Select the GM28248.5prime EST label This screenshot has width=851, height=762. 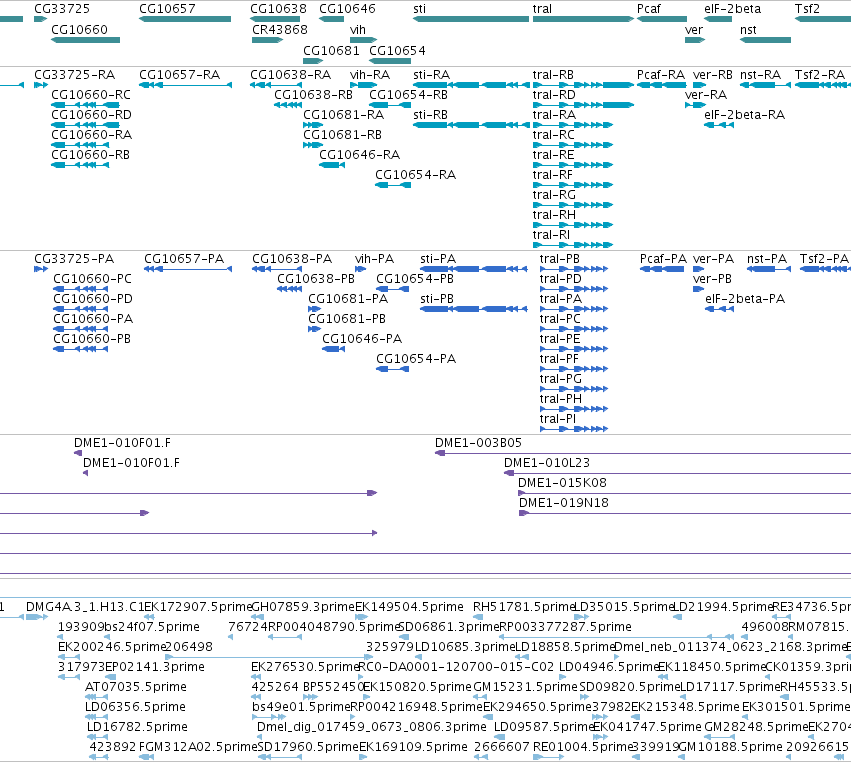pyautogui.click(x=756, y=727)
